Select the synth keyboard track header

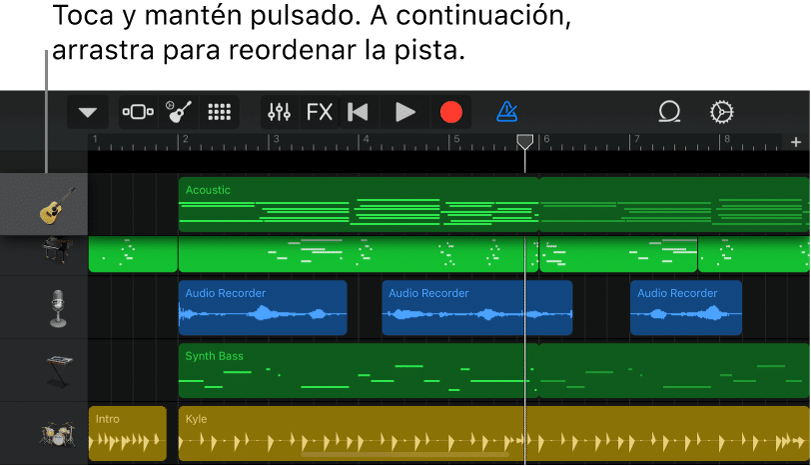pyautogui.click(x=44, y=371)
